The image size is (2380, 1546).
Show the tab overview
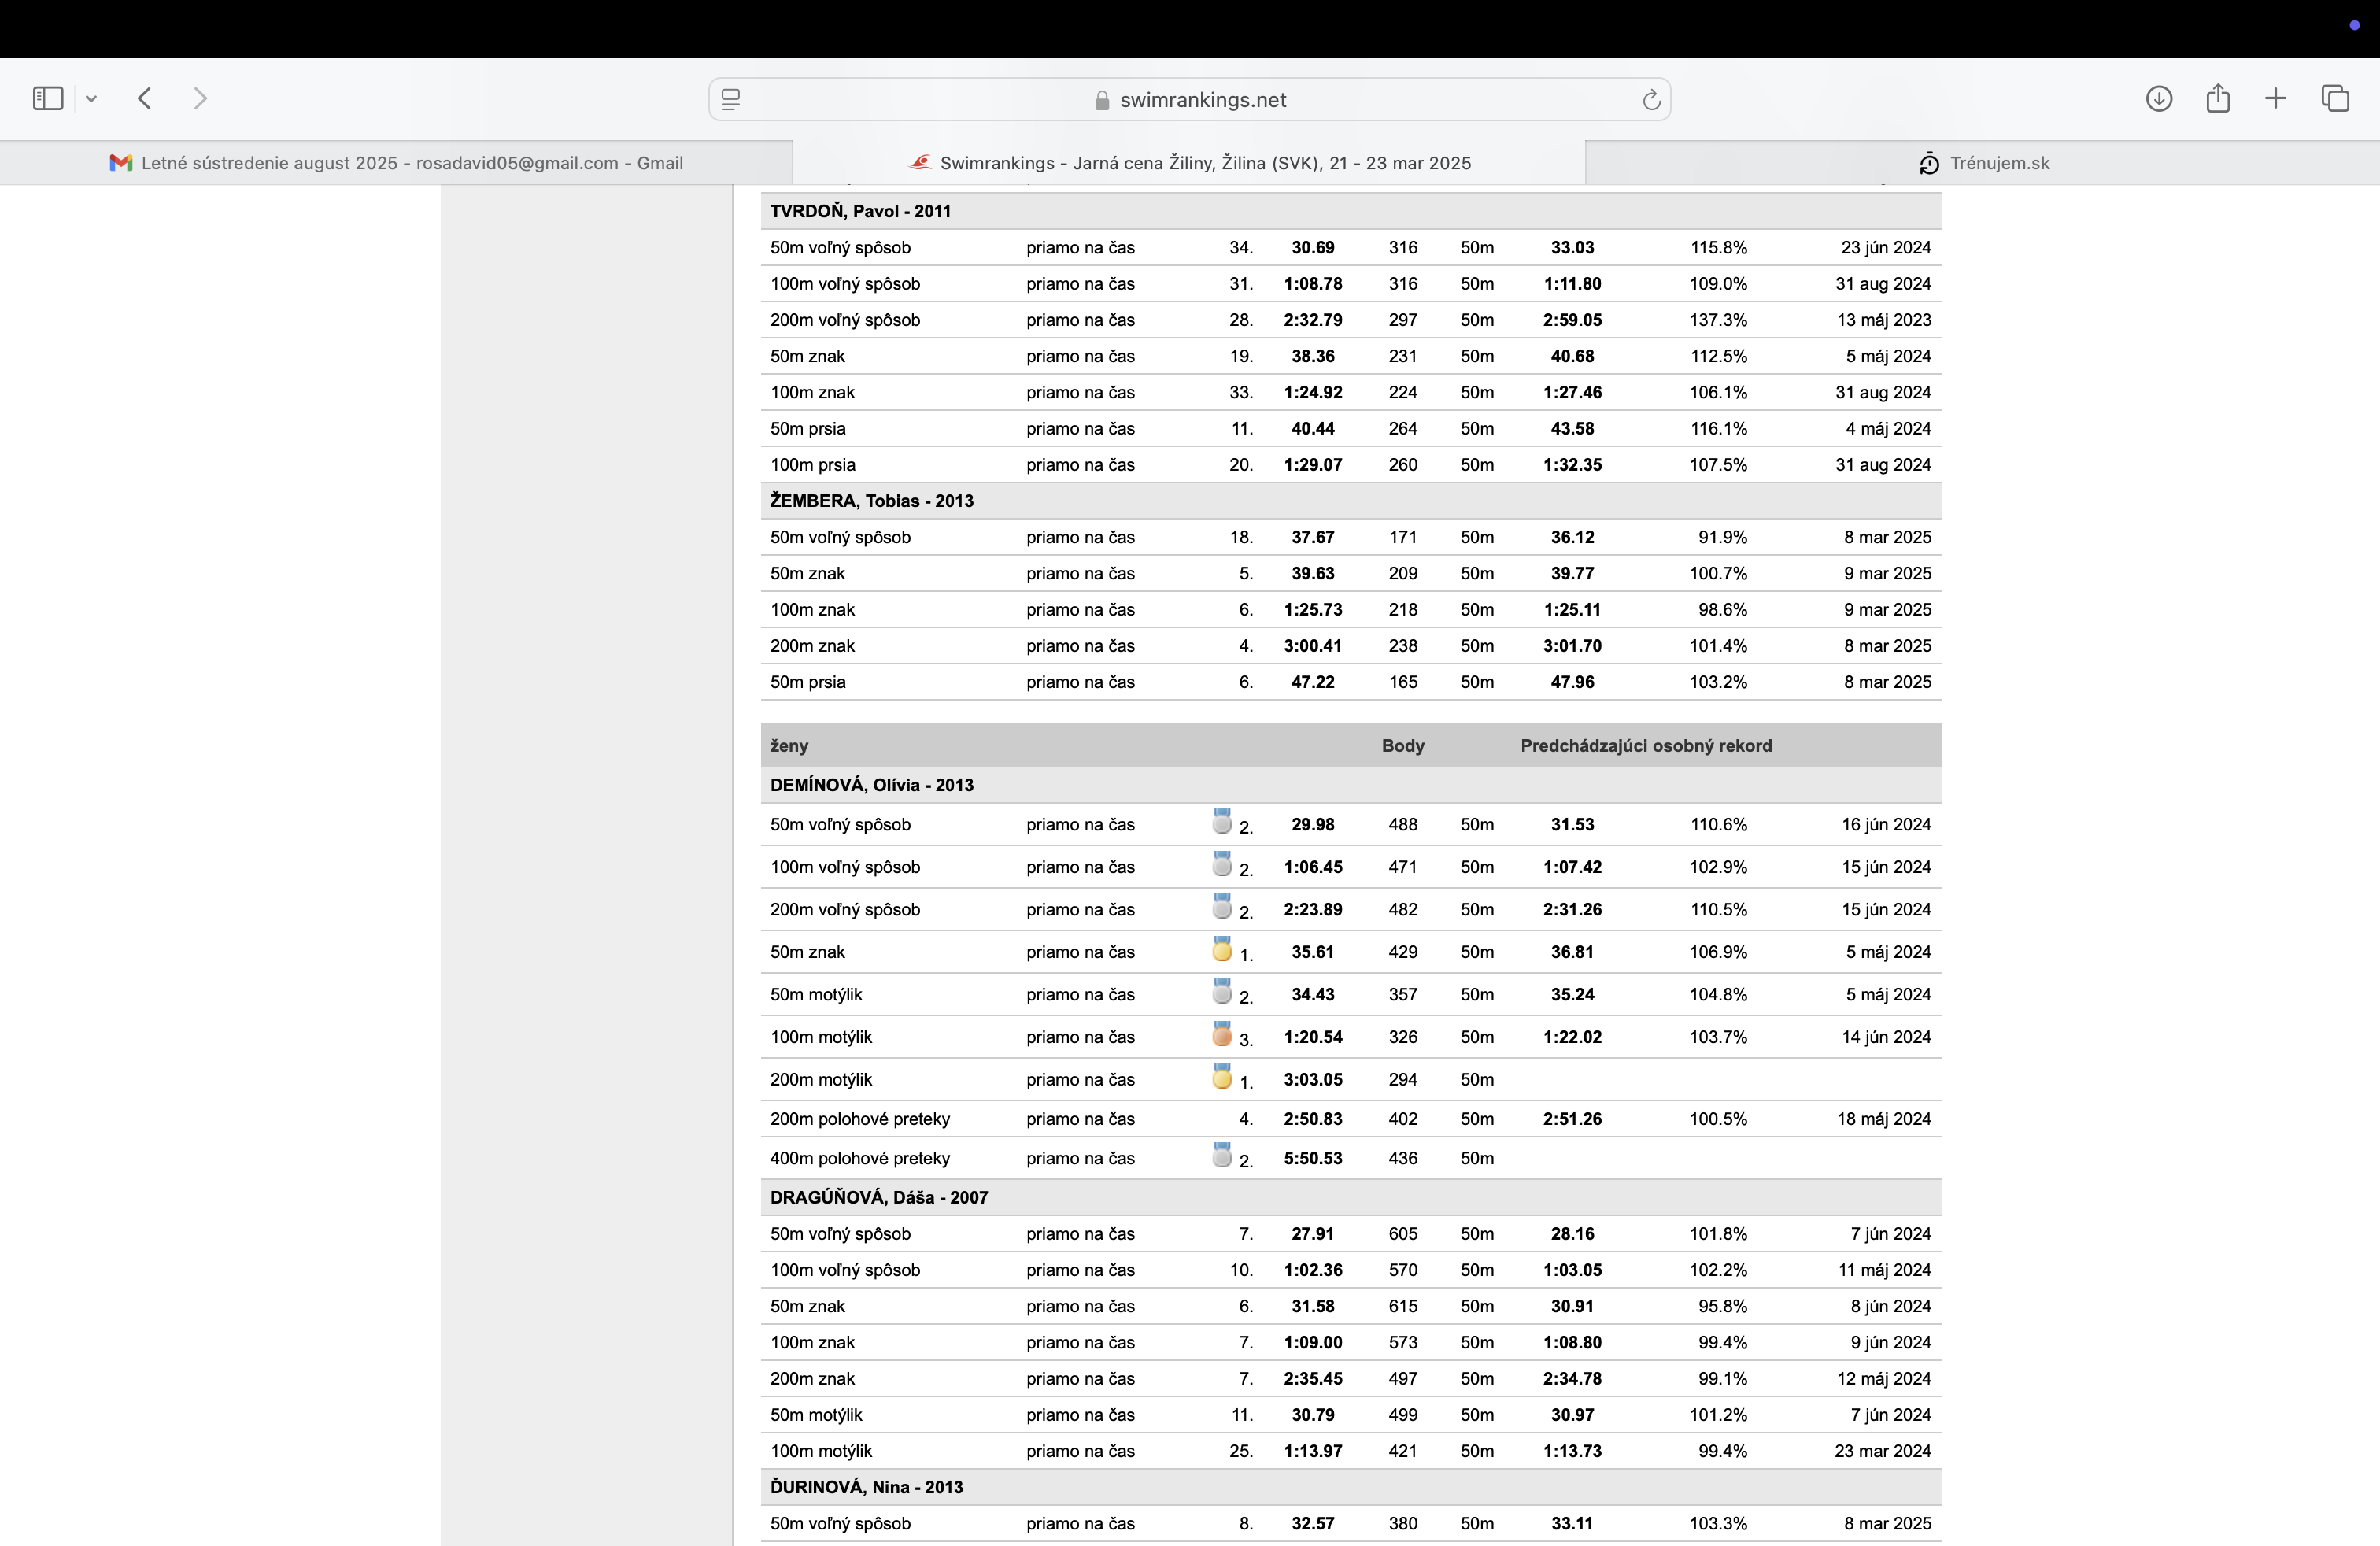pyautogui.click(x=2335, y=98)
